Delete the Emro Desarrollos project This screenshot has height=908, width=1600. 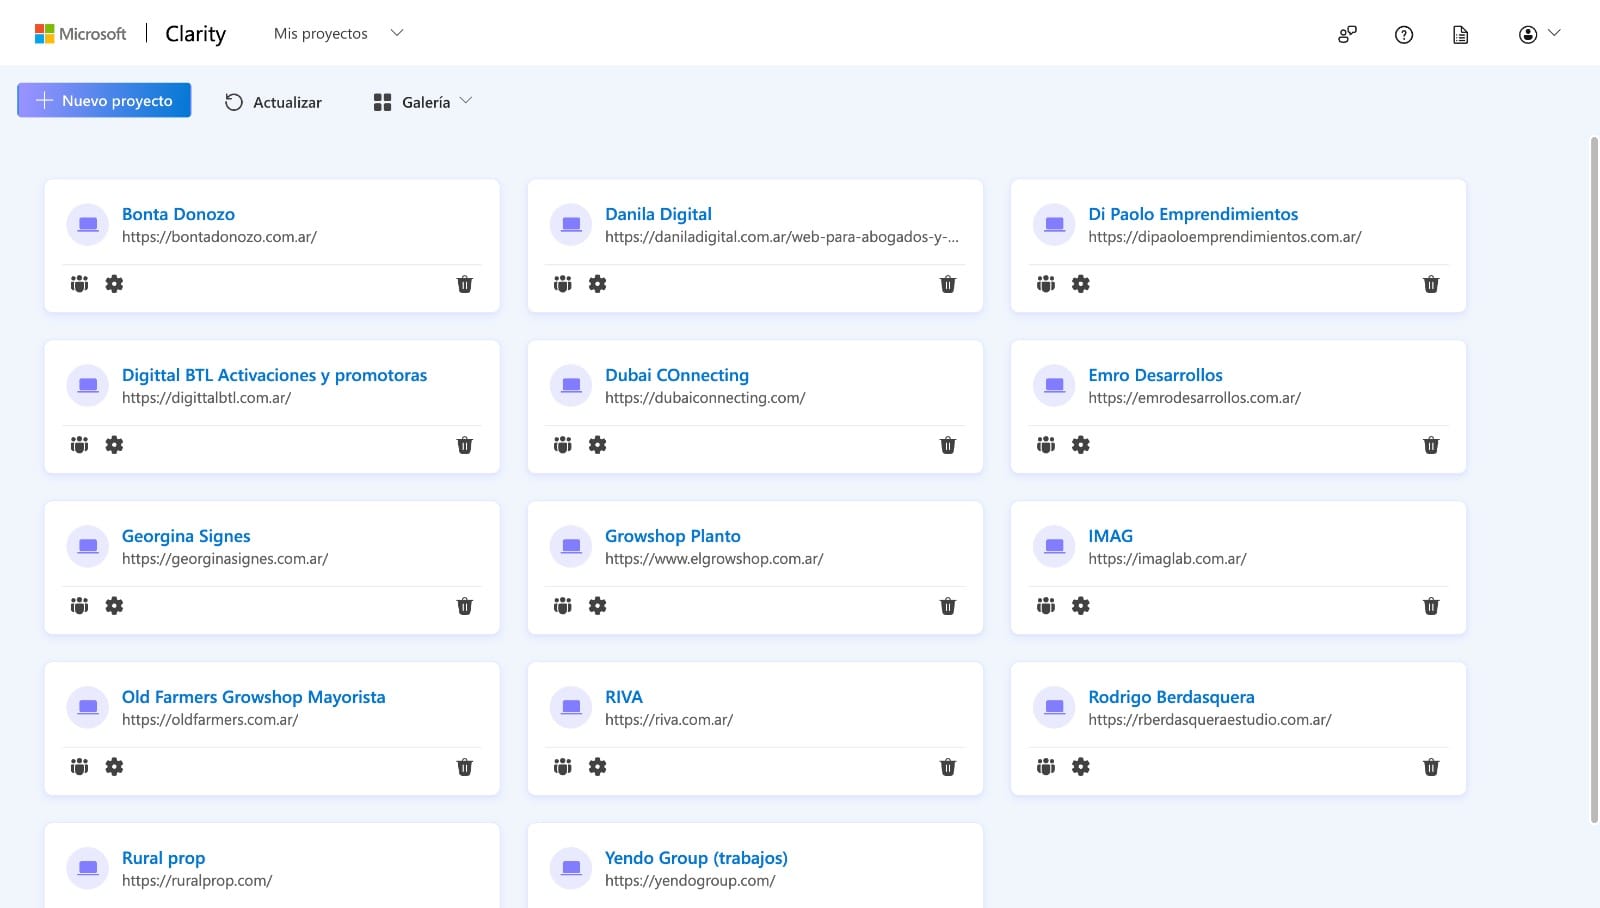[1431, 445]
